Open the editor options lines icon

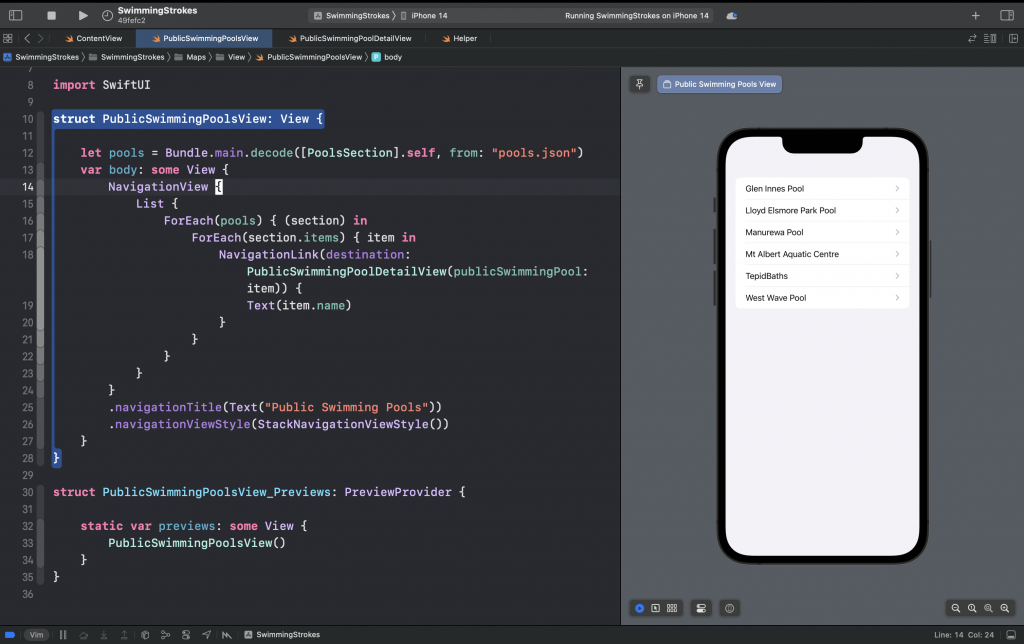[x=990, y=39]
